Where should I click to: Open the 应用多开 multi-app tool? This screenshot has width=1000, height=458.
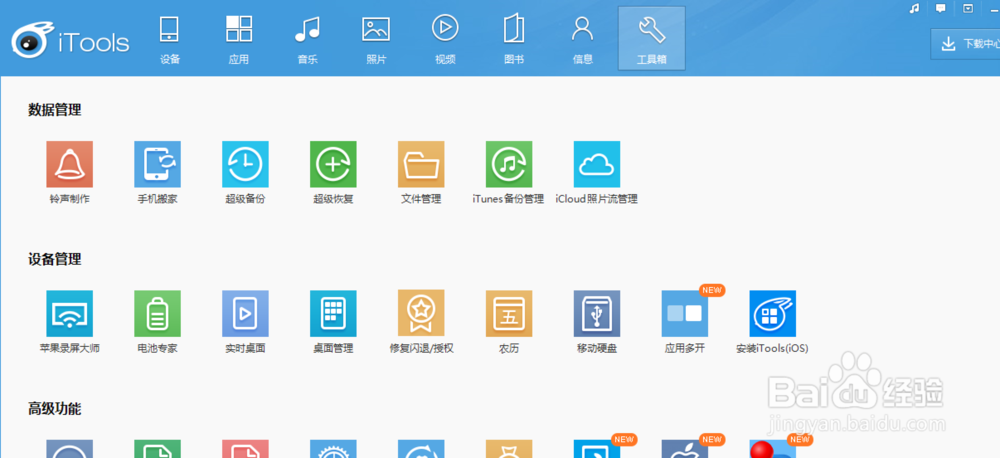685,314
